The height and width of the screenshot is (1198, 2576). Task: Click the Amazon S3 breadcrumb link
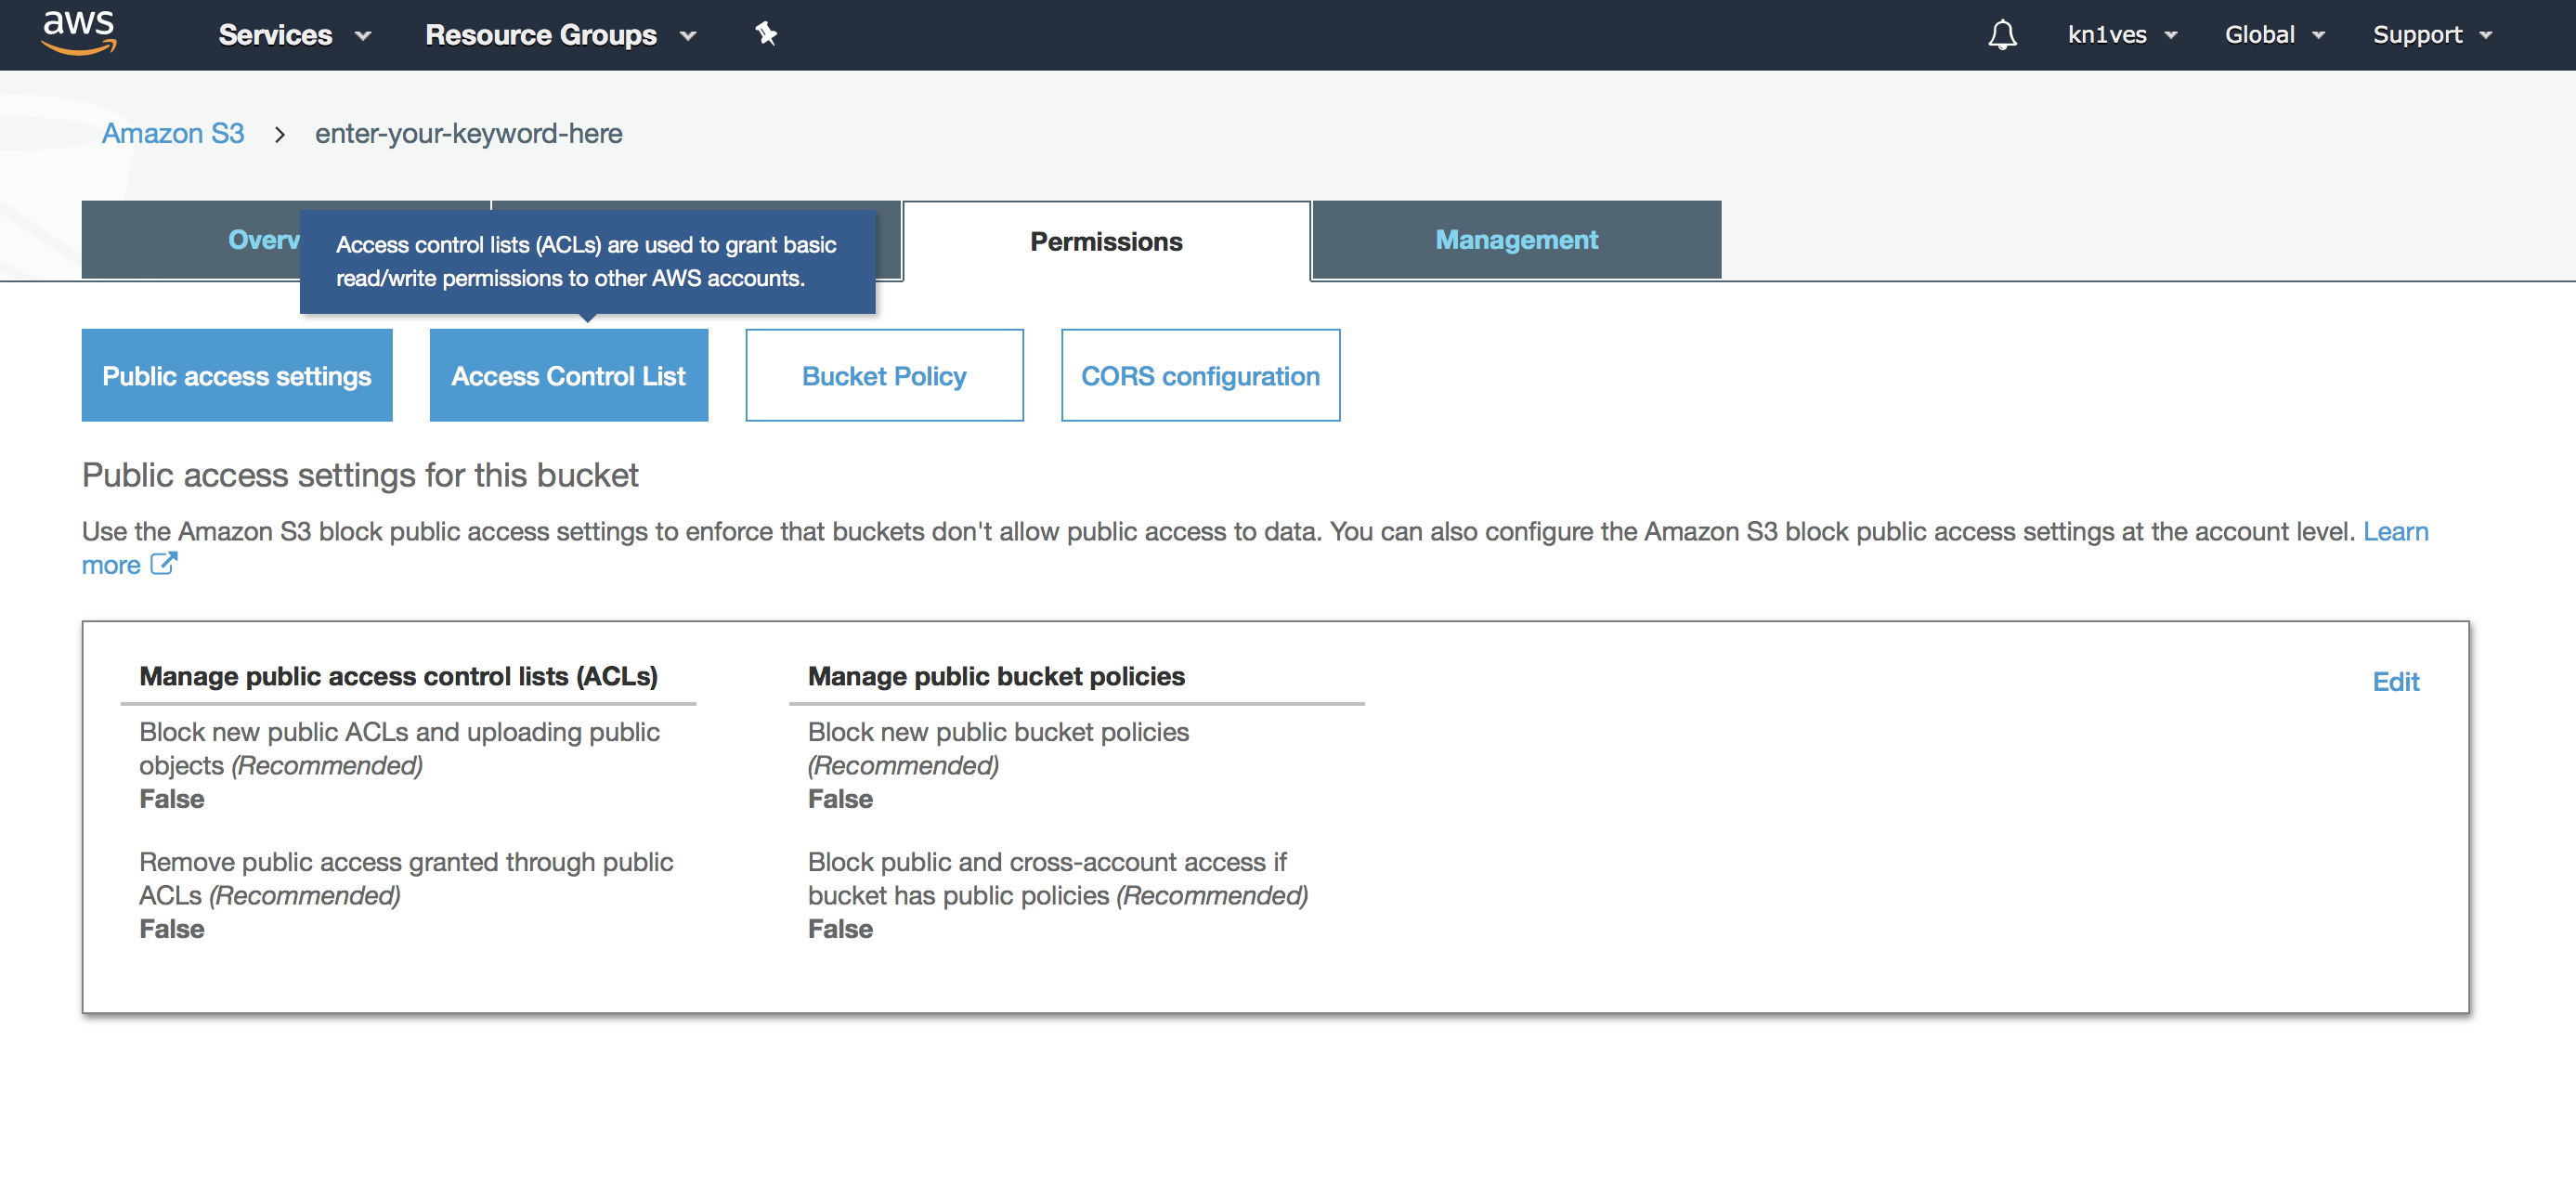point(173,133)
